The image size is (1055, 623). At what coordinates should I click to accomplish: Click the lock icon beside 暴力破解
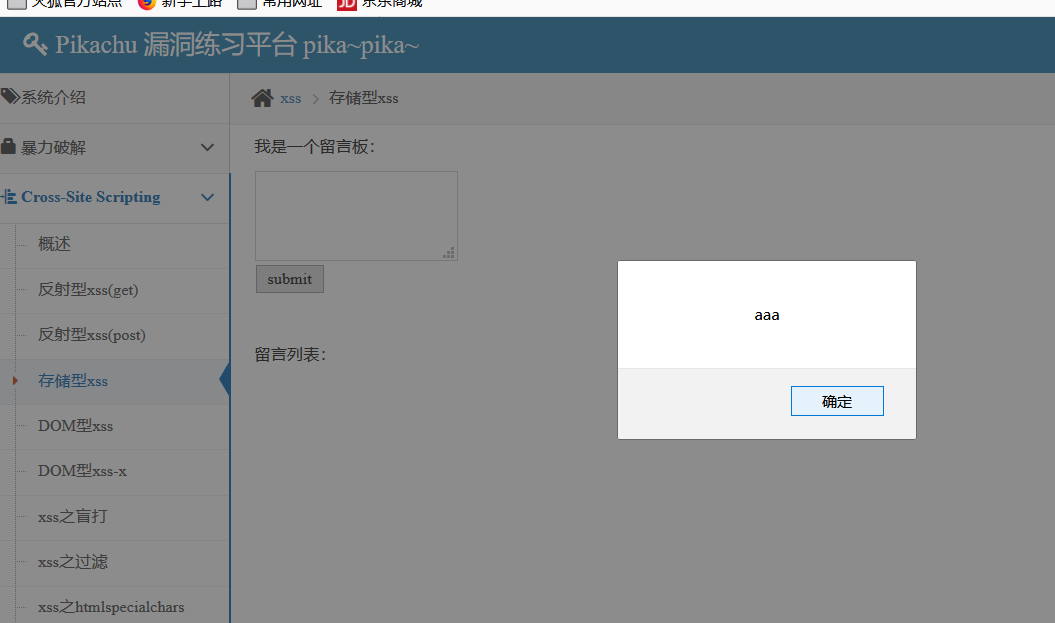pyautogui.click(x=9, y=146)
